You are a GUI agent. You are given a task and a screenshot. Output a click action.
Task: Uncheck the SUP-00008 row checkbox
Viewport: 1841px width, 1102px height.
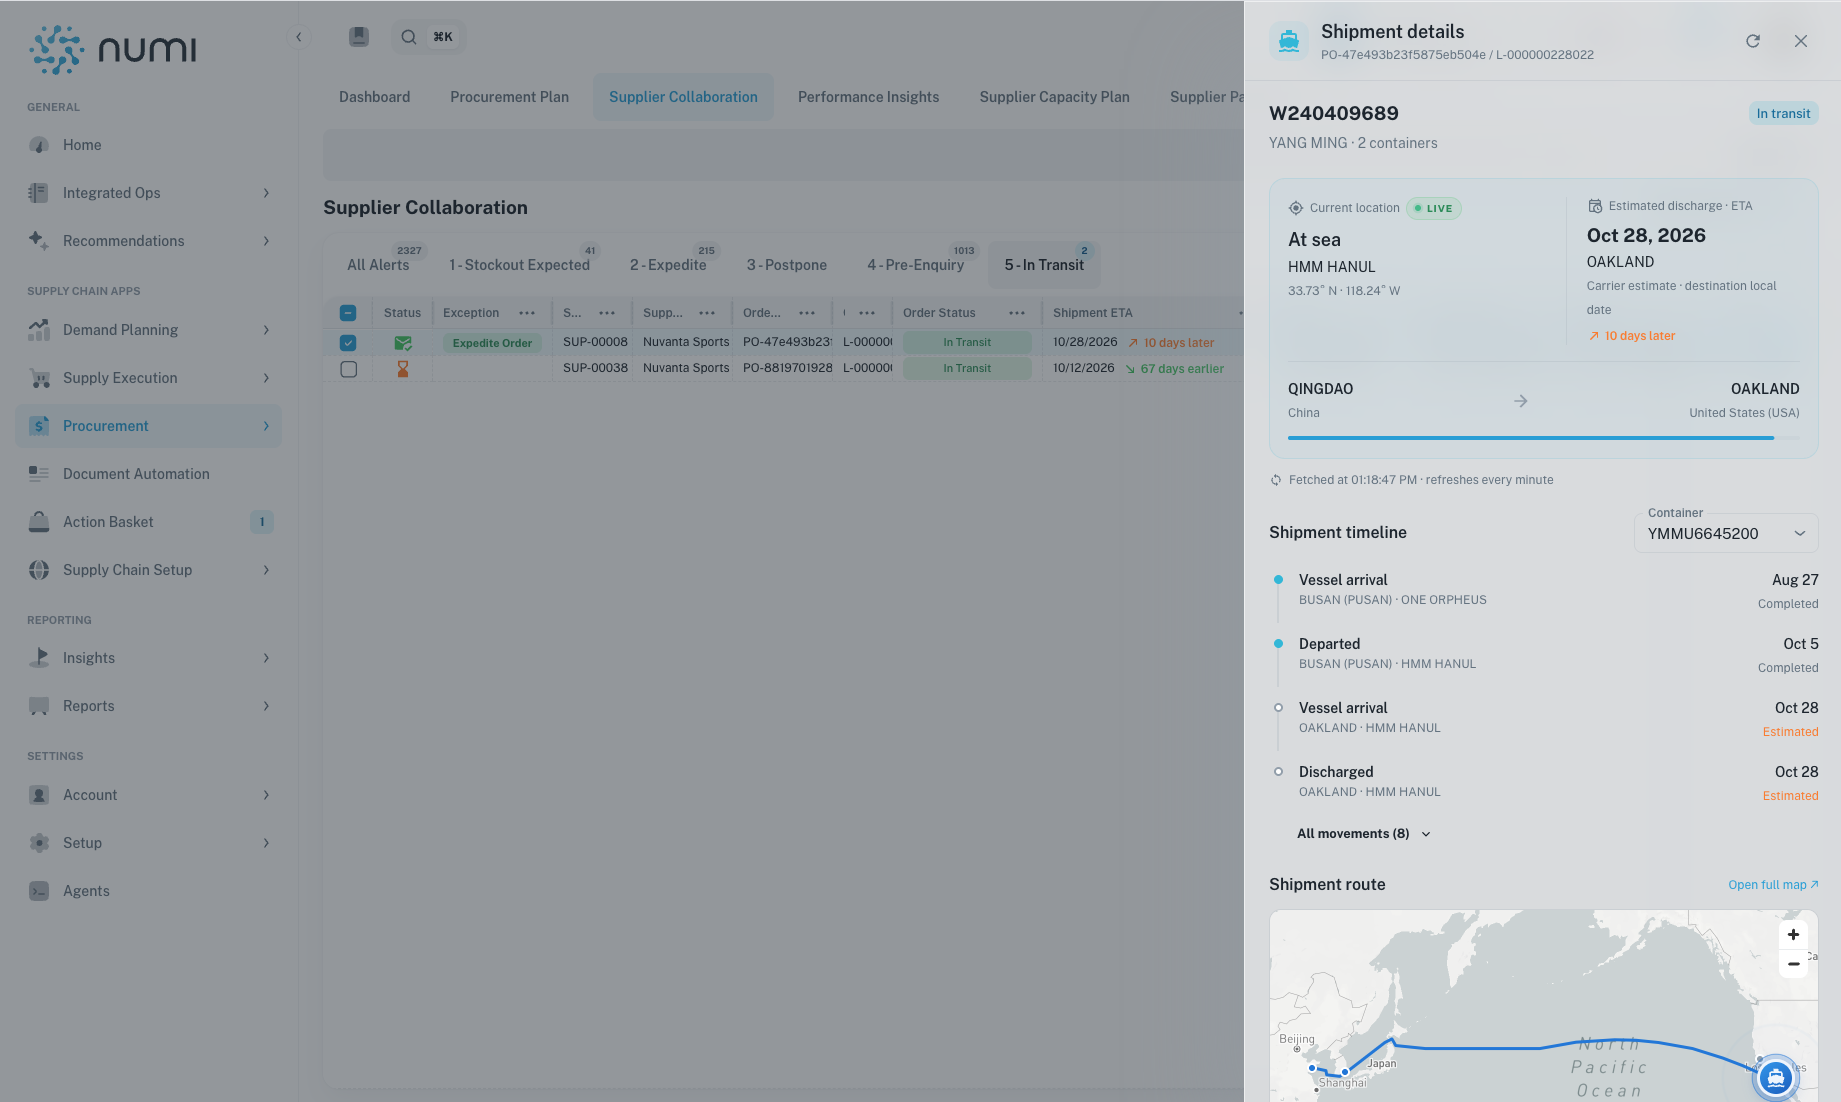click(348, 343)
